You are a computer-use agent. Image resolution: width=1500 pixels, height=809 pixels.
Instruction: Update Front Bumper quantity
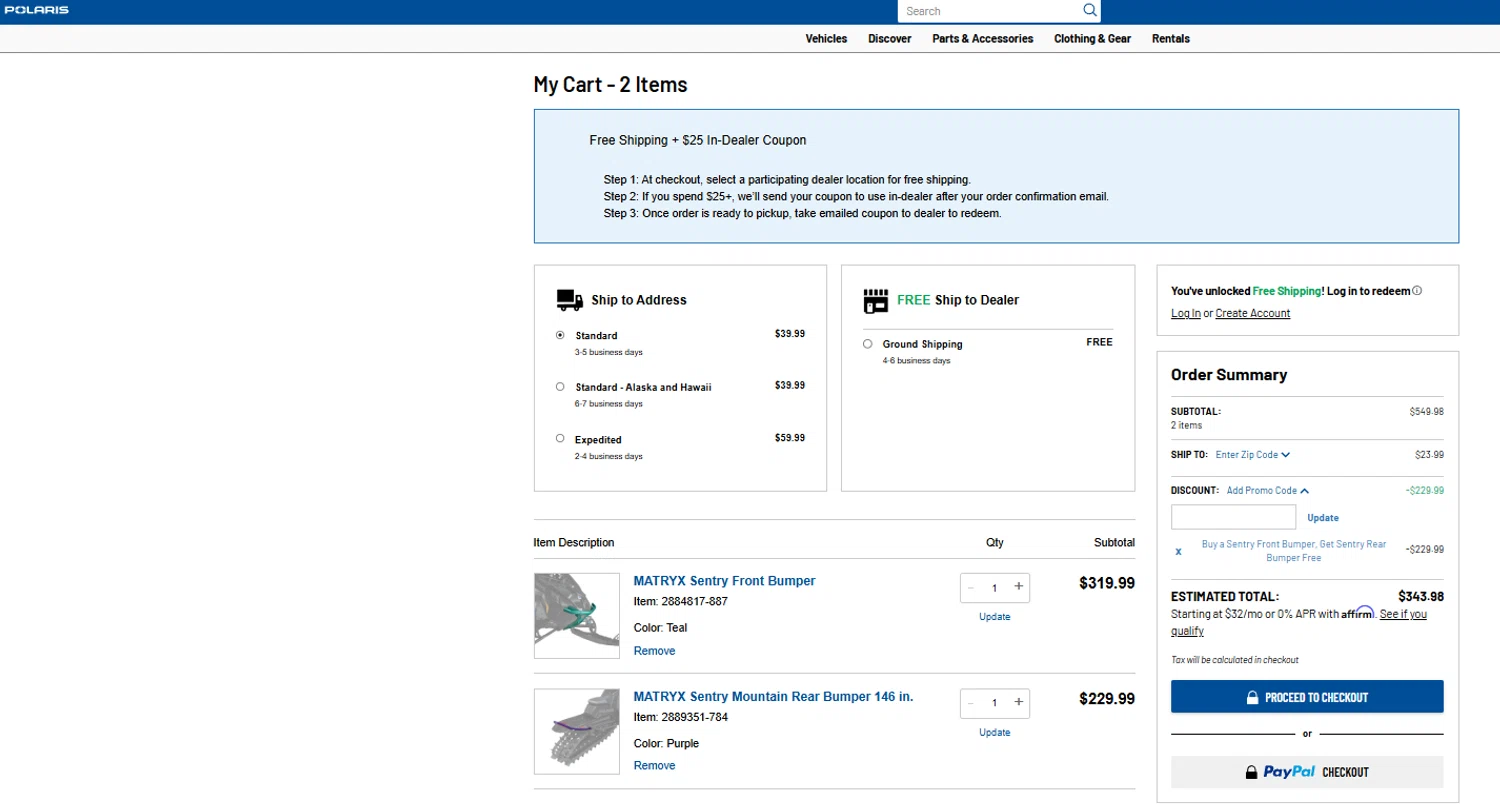coord(994,617)
